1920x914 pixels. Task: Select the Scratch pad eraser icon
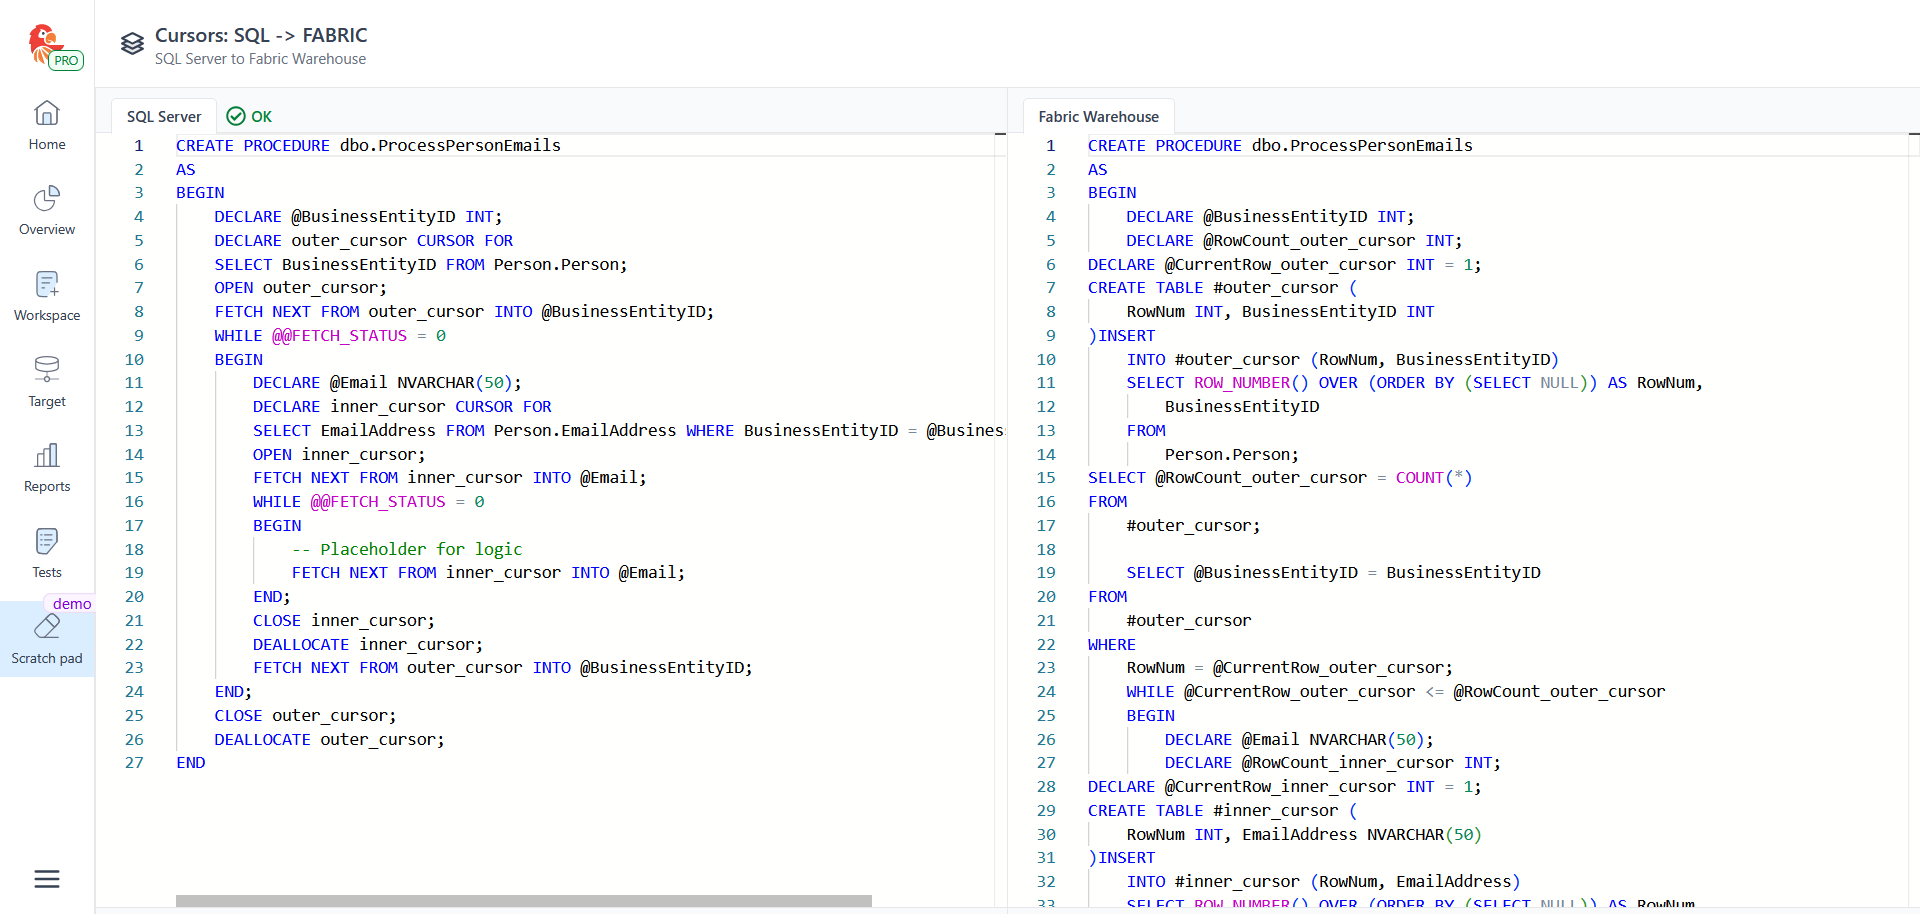click(47, 627)
